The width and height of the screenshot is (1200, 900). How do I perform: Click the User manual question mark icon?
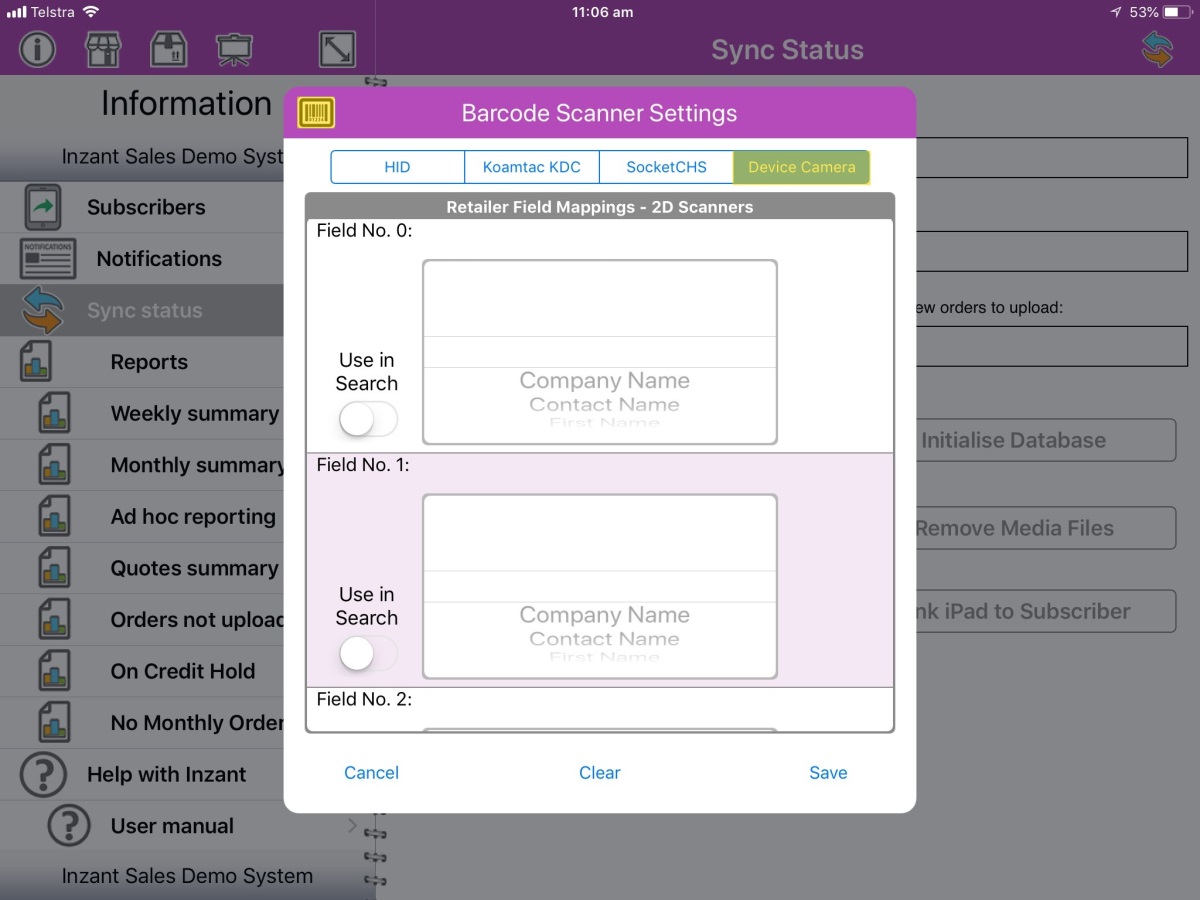click(x=69, y=826)
